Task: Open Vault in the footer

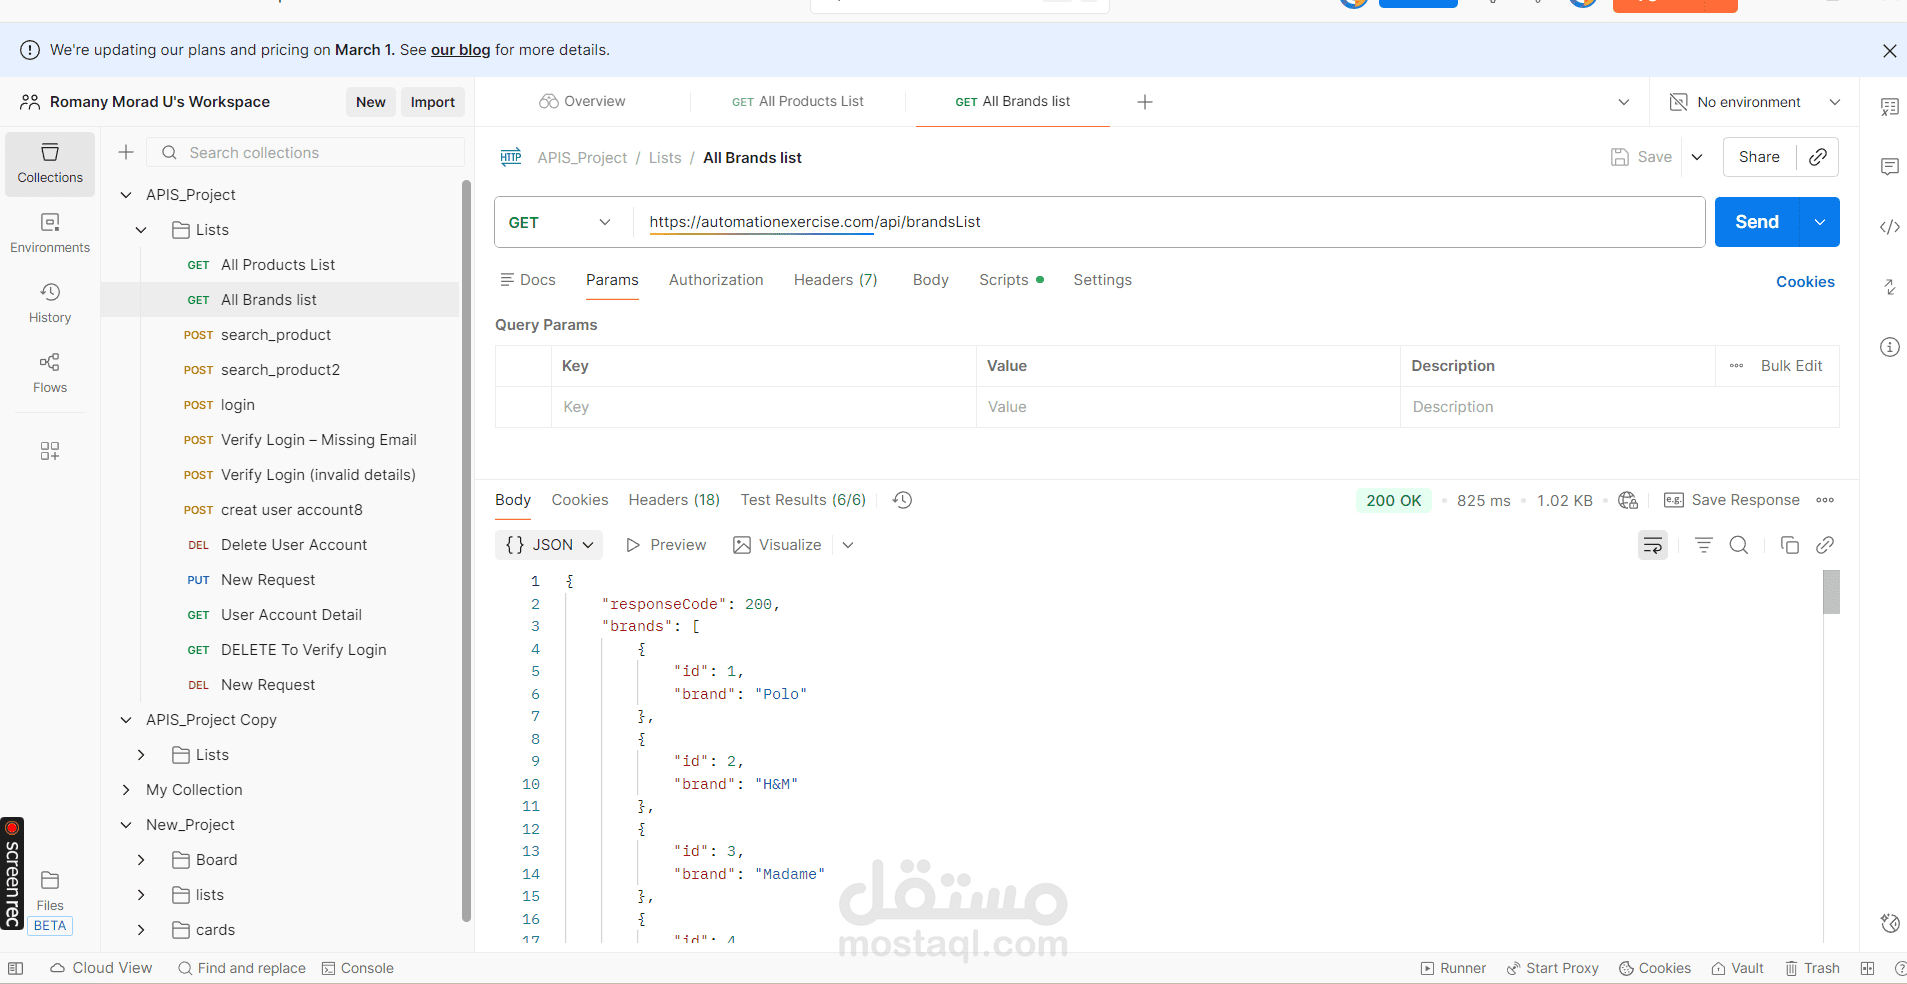Action: tap(1738, 968)
